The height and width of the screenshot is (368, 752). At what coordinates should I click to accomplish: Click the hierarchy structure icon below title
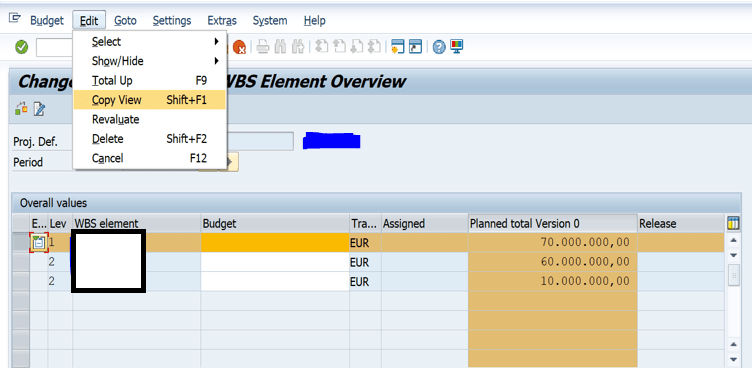[x=21, y=109]
